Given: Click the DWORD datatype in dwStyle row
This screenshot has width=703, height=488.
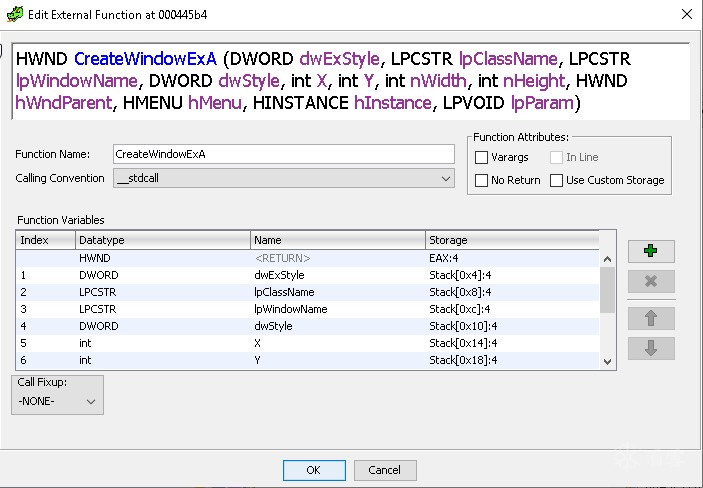Looking at the screenshot, I should click(163, 327).
